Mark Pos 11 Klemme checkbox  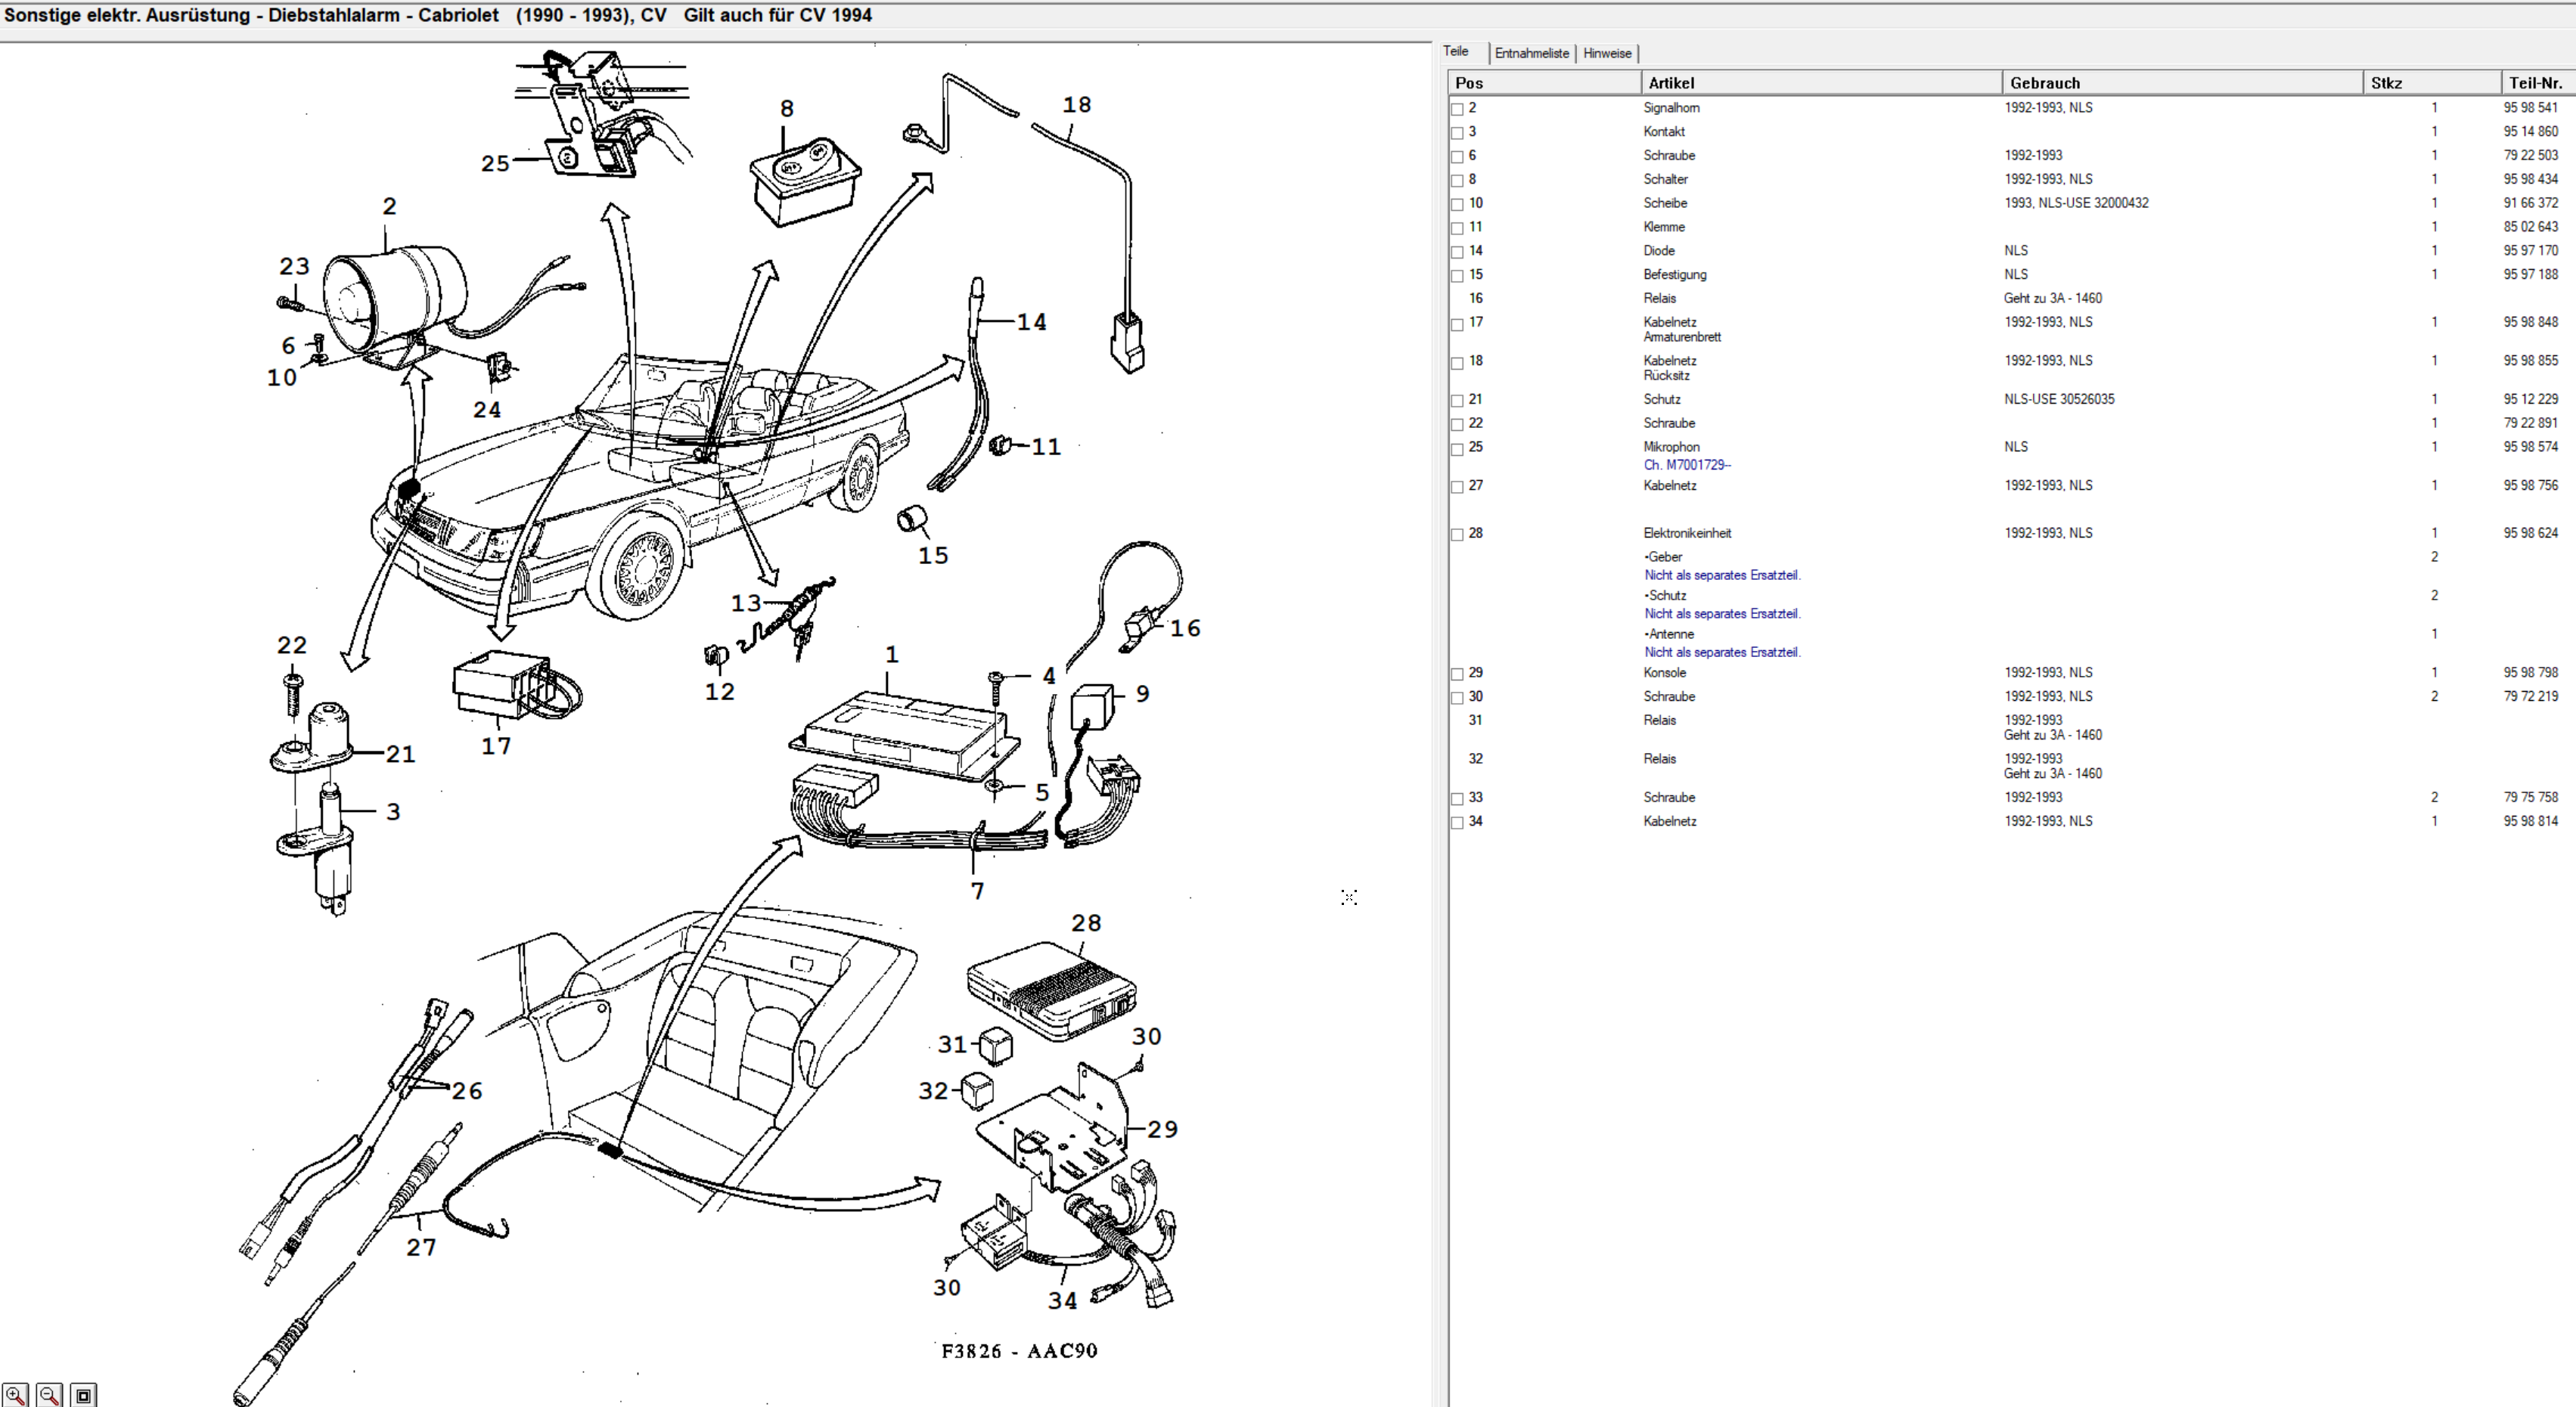click(1457, 229)
